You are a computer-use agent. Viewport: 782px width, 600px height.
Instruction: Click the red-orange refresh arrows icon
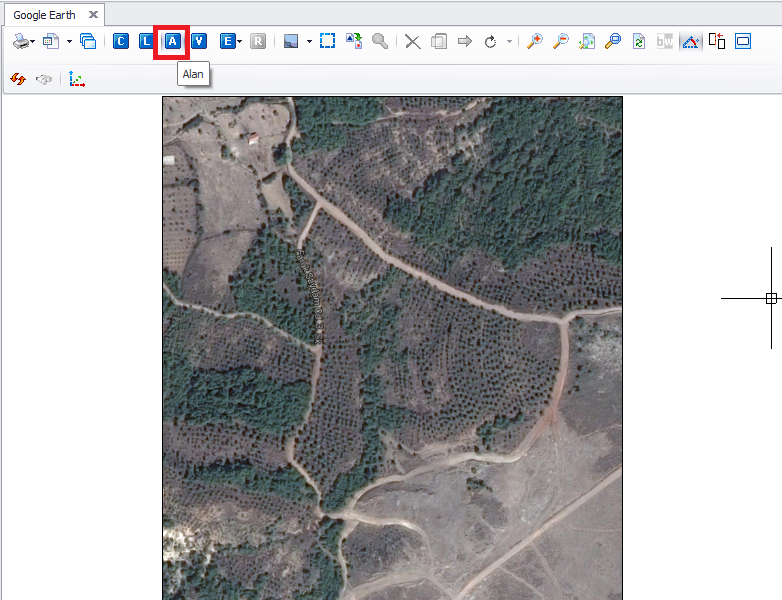click(x=17, y=79)
